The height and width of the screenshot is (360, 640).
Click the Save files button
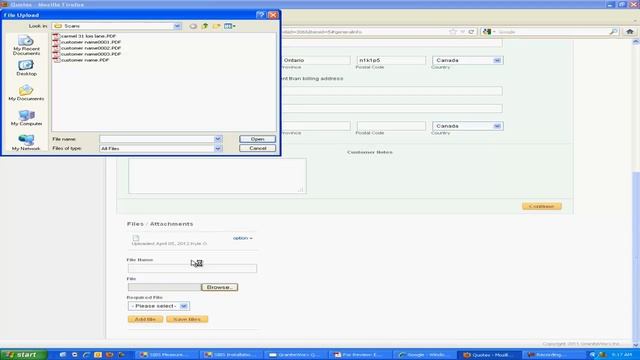coord(187,319)
